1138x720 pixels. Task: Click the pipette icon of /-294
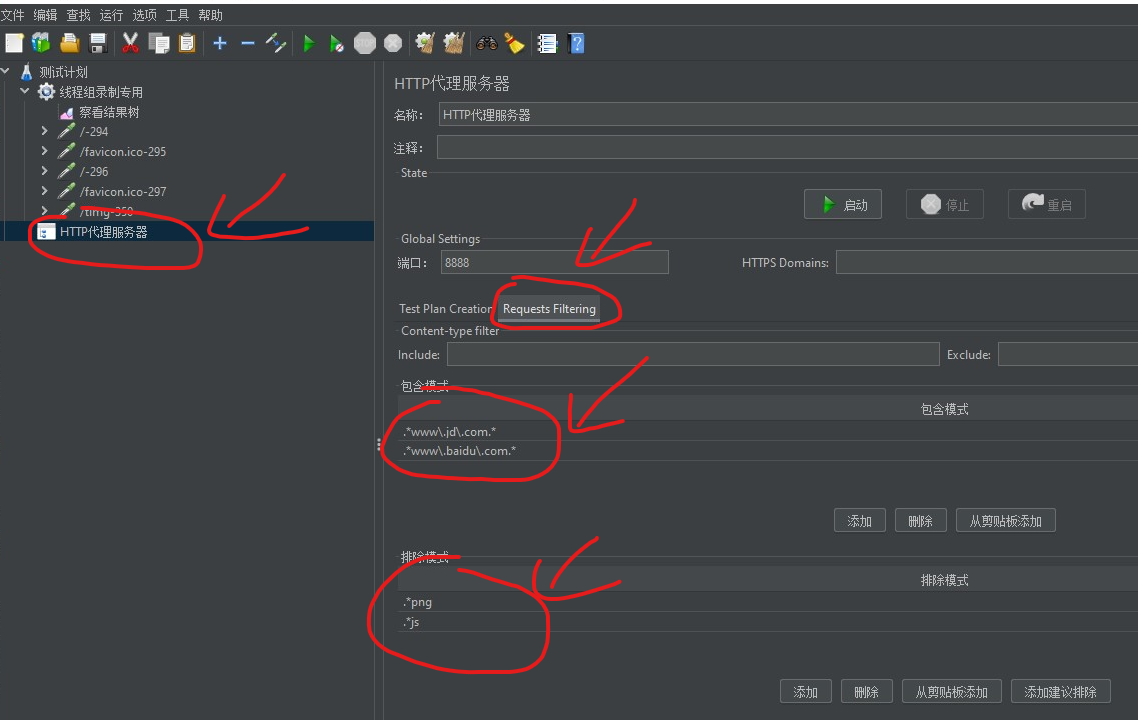click(x=67, y=131)
